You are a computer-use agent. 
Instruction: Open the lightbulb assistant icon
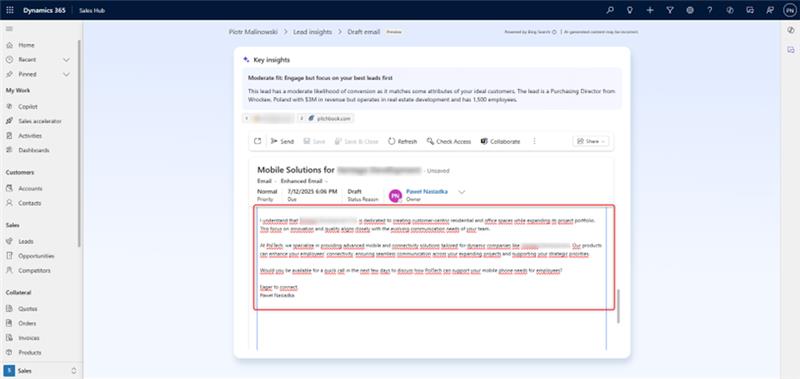[630, 10]
